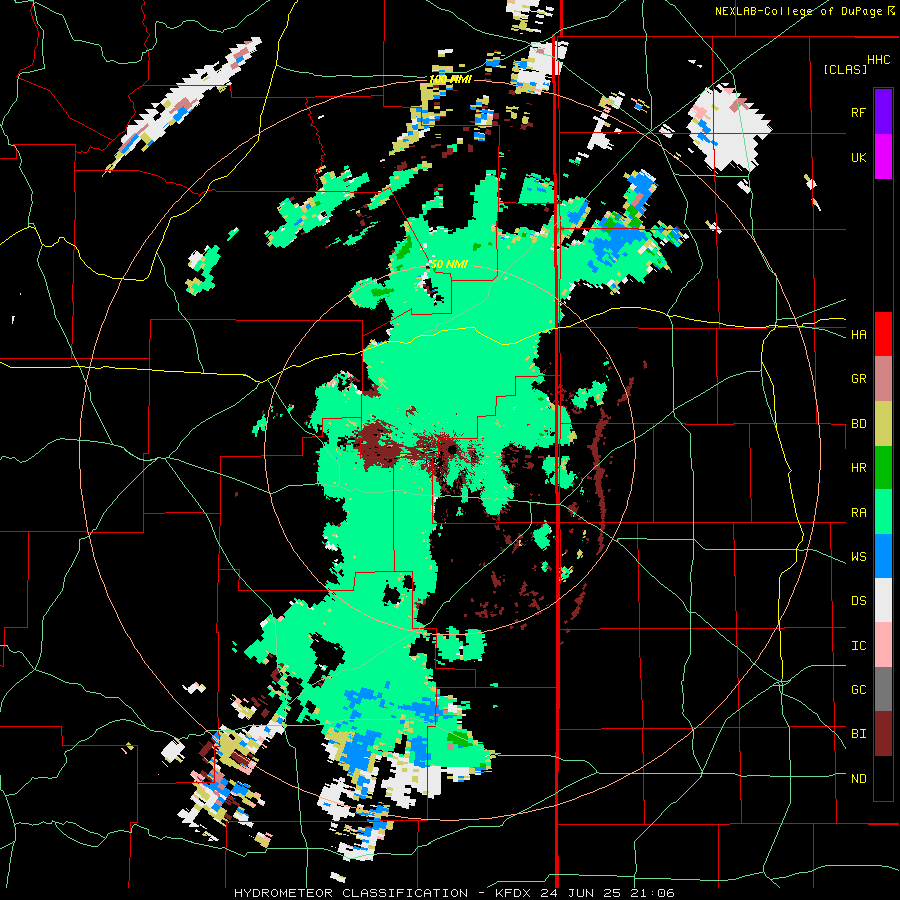Click the 100 NMI range ring label

[450, 80]
